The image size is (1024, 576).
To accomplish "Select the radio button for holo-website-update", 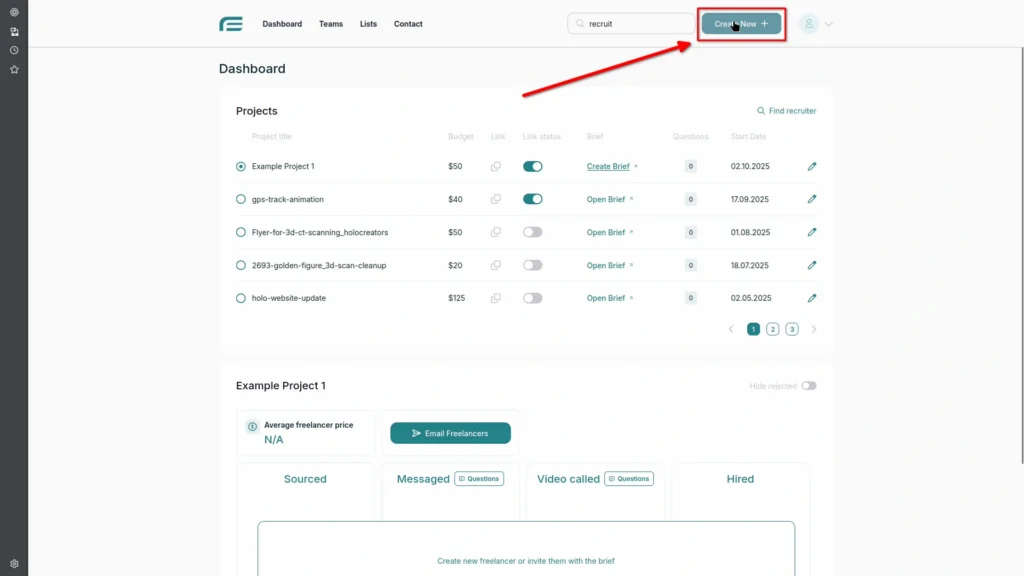I will point(240,297).
